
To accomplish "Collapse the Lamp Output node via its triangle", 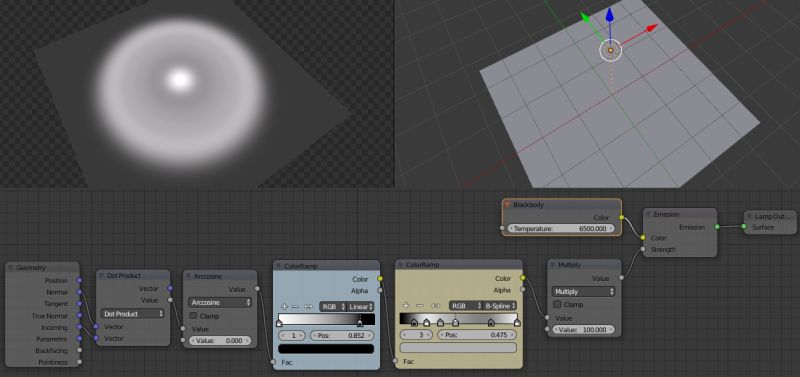I will [749, 216].
